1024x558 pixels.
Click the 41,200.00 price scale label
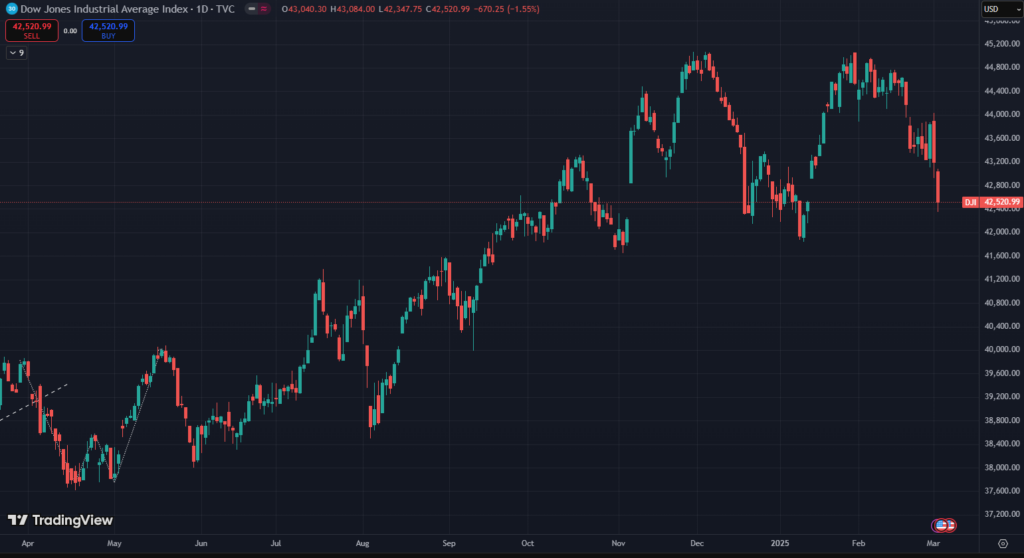point(1002,279)
